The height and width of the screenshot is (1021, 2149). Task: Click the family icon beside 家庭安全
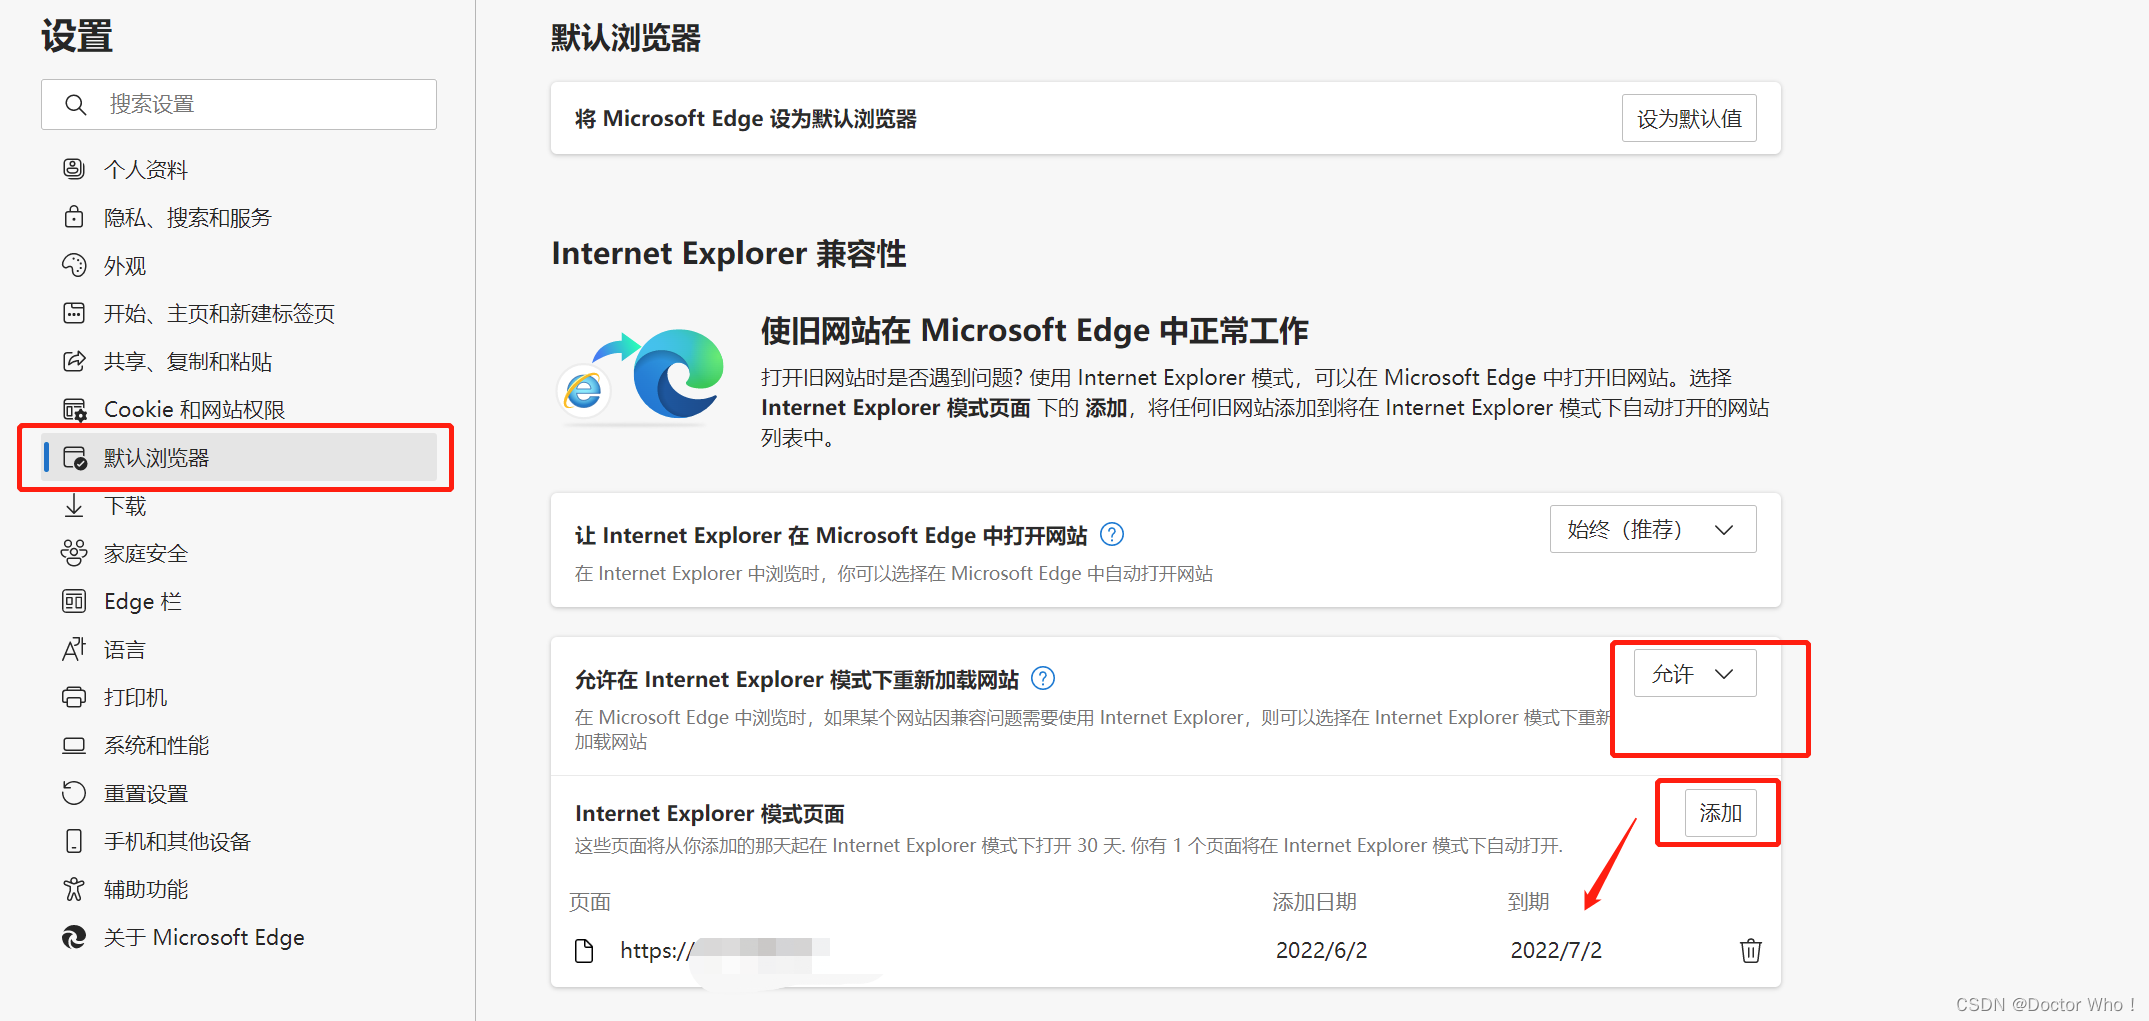click(x=74, y=553)
